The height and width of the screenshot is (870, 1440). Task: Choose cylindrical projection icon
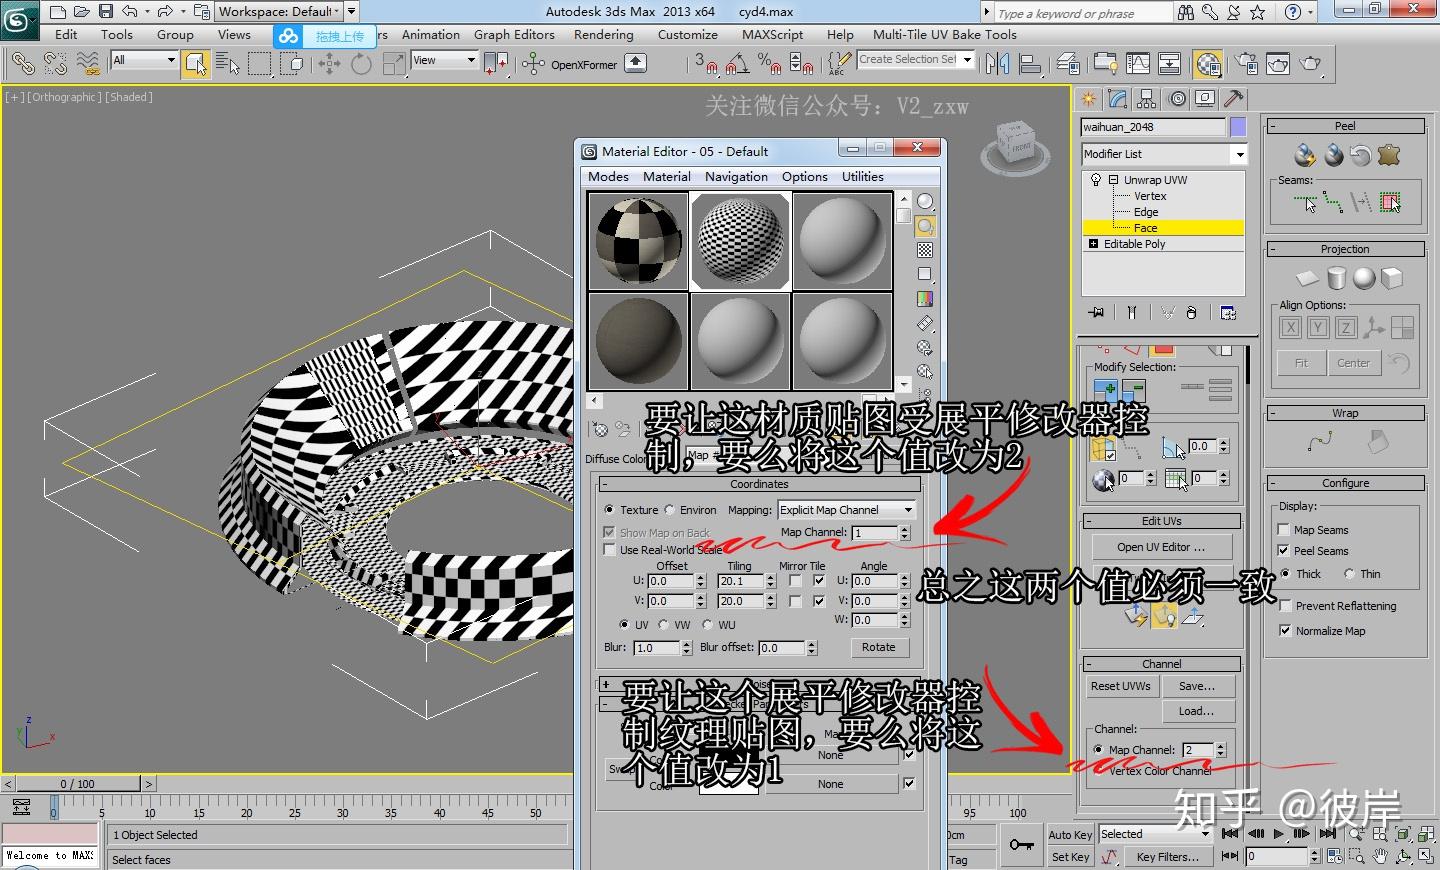(x=1336, y=278)
